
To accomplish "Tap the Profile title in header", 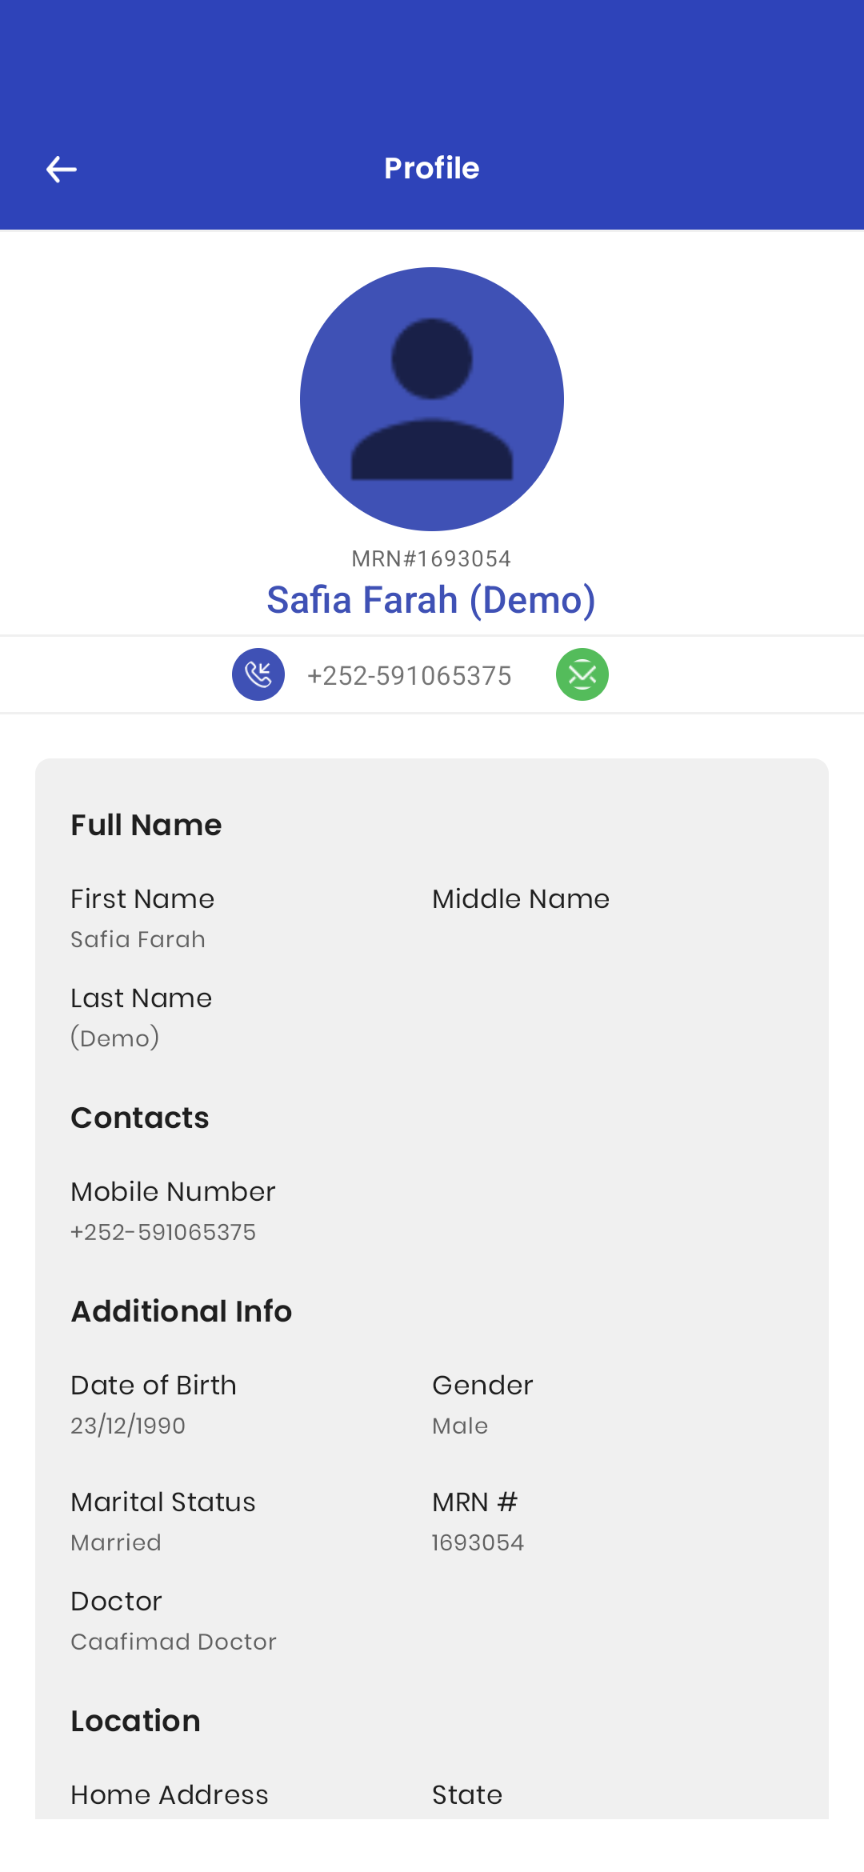I will pyautogui.click(x=432, y=168).
